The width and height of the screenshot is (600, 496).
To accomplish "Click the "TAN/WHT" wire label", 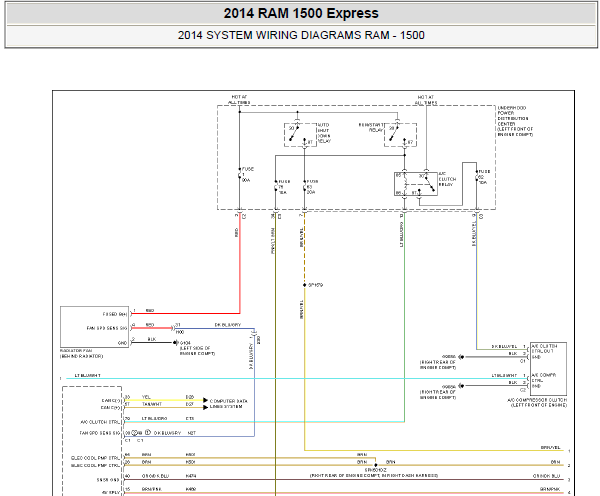I will pos(152,404).
